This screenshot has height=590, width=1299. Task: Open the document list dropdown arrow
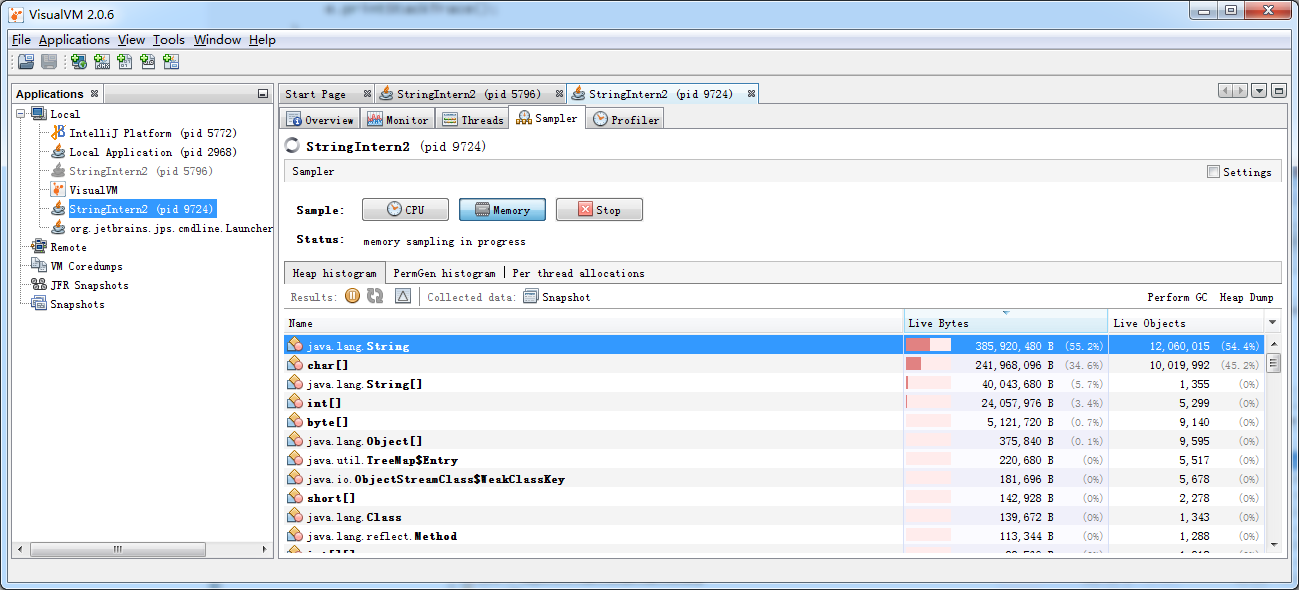[x=1259, y=91]
